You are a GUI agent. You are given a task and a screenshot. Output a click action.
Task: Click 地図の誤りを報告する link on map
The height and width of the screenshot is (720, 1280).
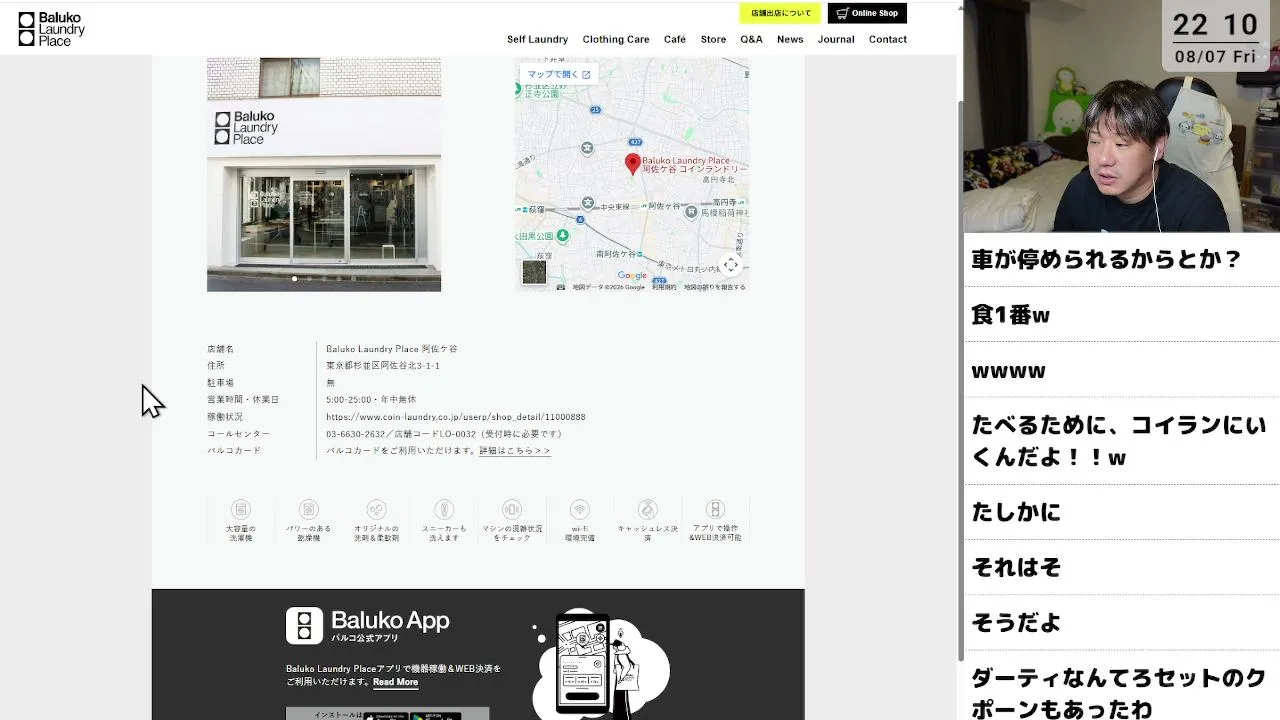(715, 287)
